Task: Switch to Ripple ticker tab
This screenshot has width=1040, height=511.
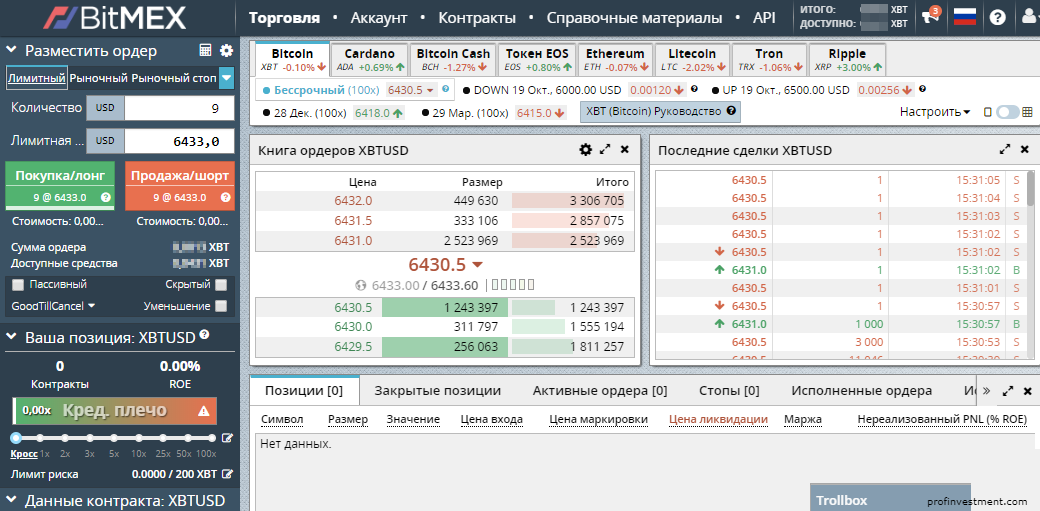Action: (x=847, y=60)
